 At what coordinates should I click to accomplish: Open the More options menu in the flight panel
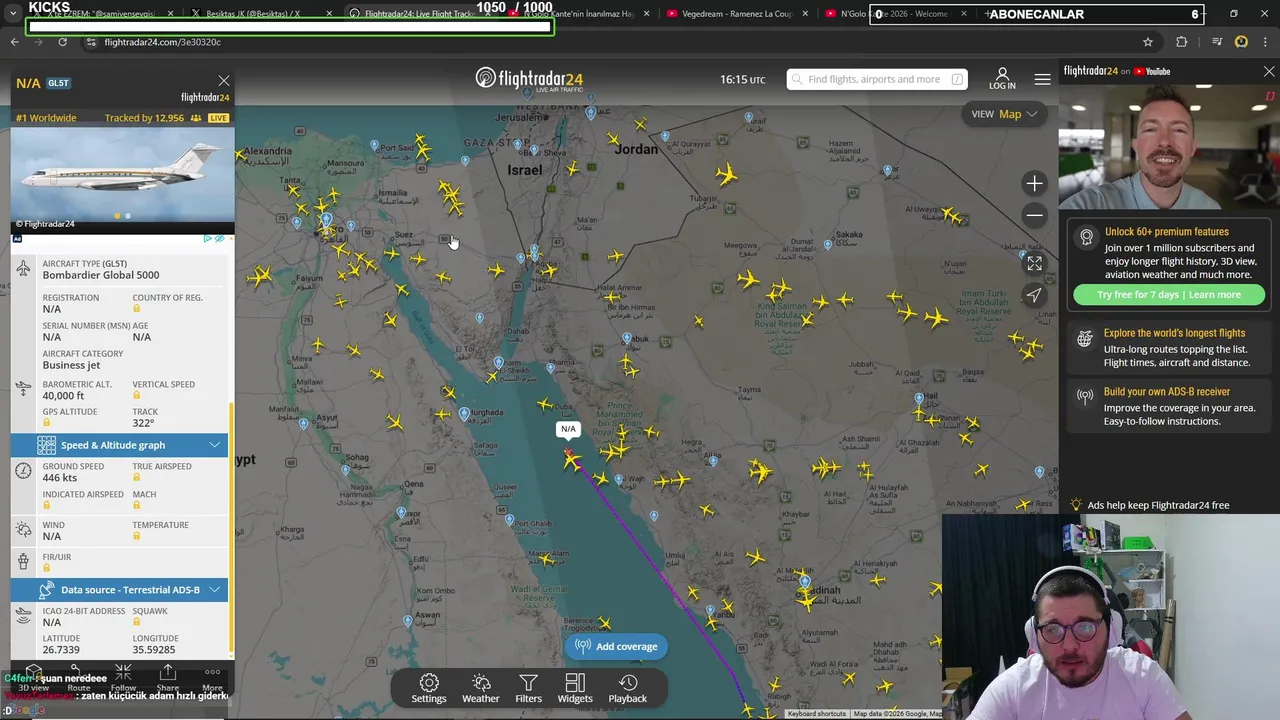[212, 678]
